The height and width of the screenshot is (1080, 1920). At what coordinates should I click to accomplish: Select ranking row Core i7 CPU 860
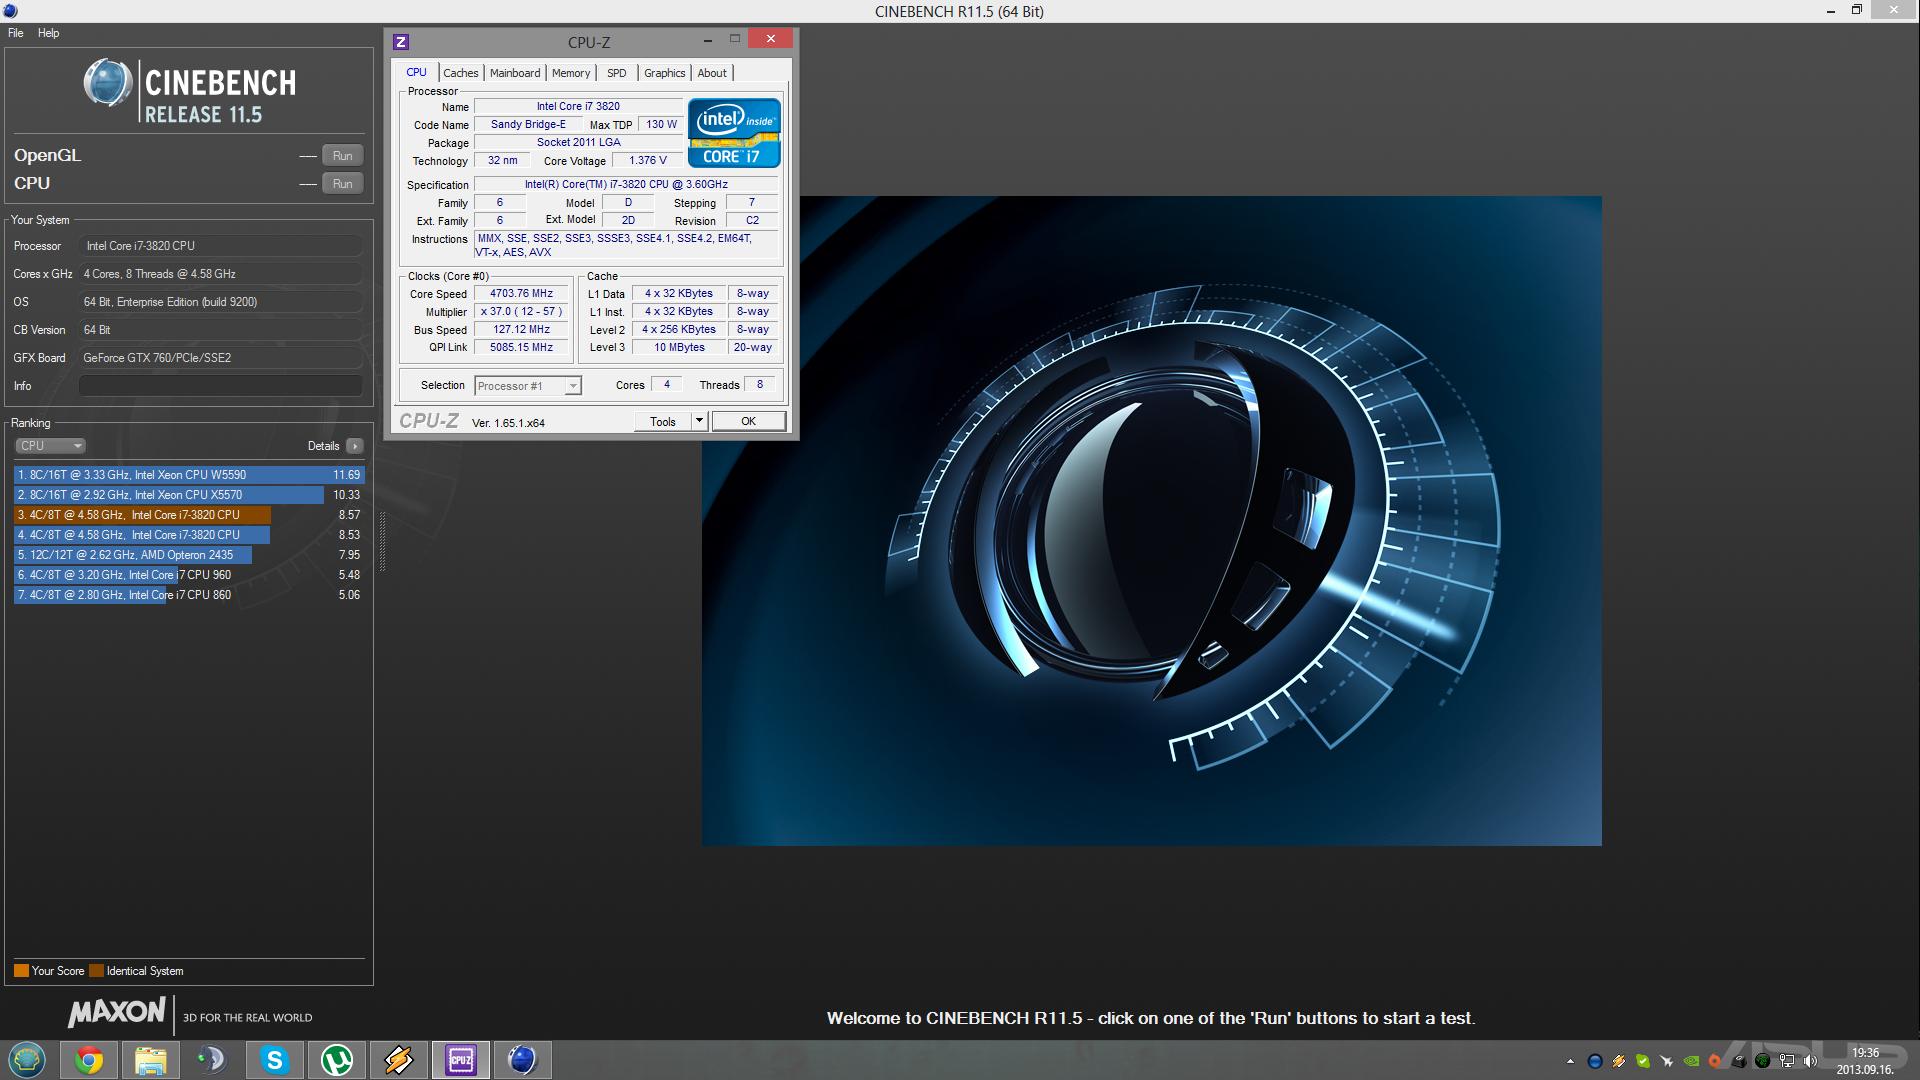click(189, 595)
